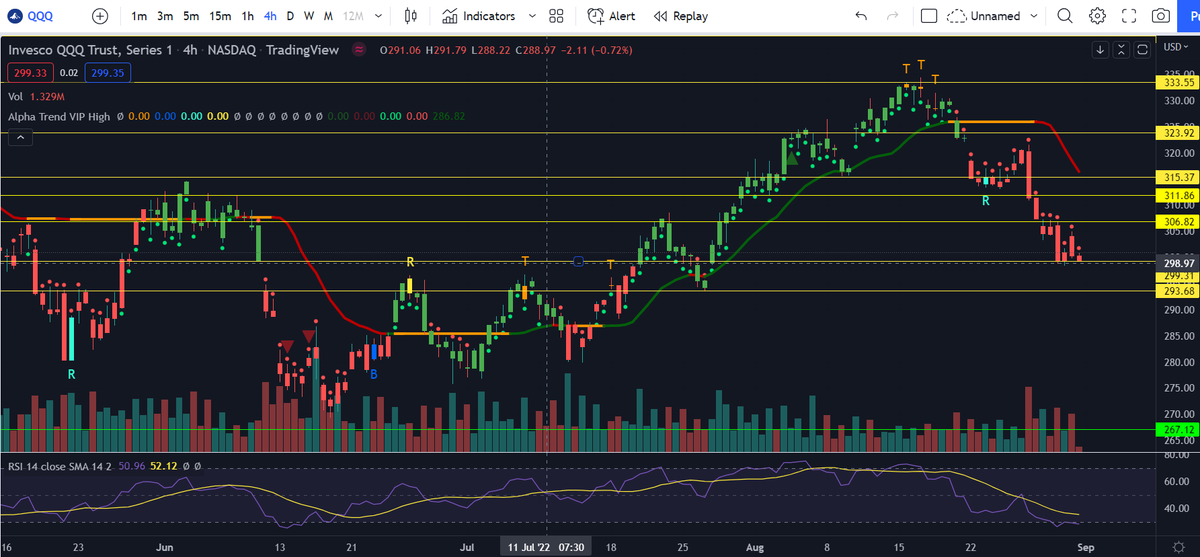
Task: Click the undo arrow
Action: pyautogui.click(x=862, y=16)
